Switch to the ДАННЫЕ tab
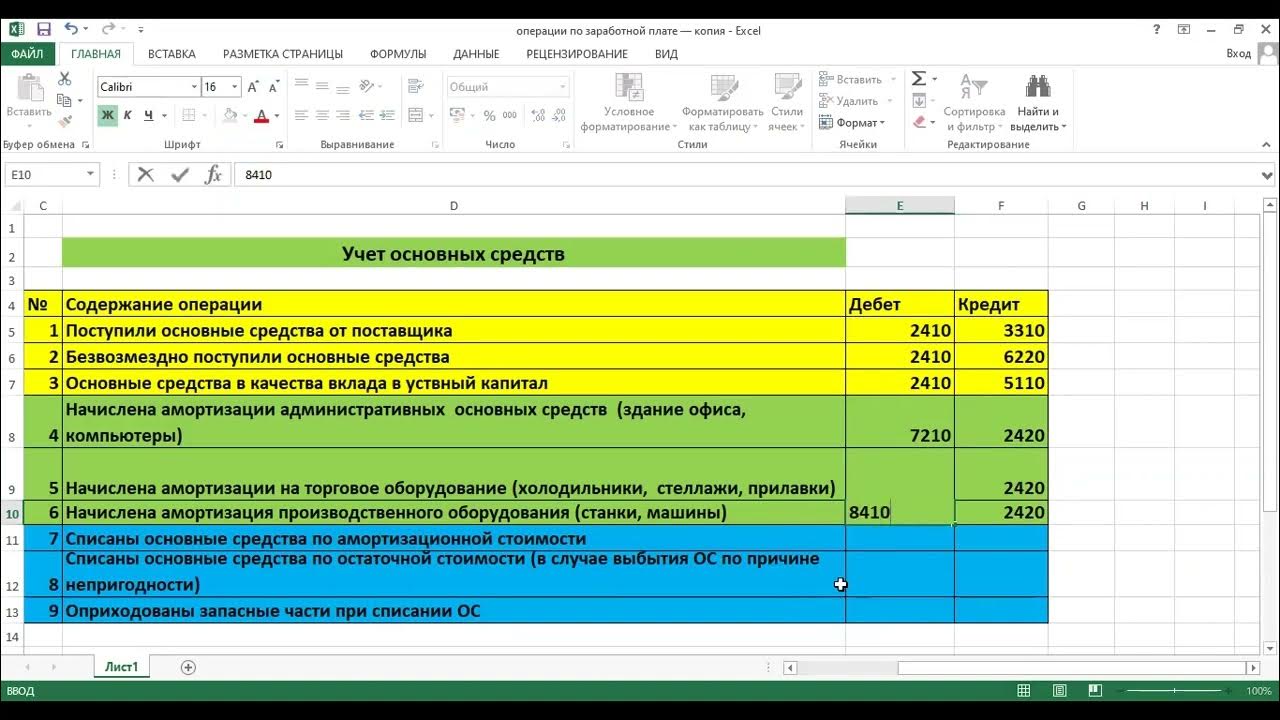This screenshot has width=1280, height=720. tap(476, 54)
